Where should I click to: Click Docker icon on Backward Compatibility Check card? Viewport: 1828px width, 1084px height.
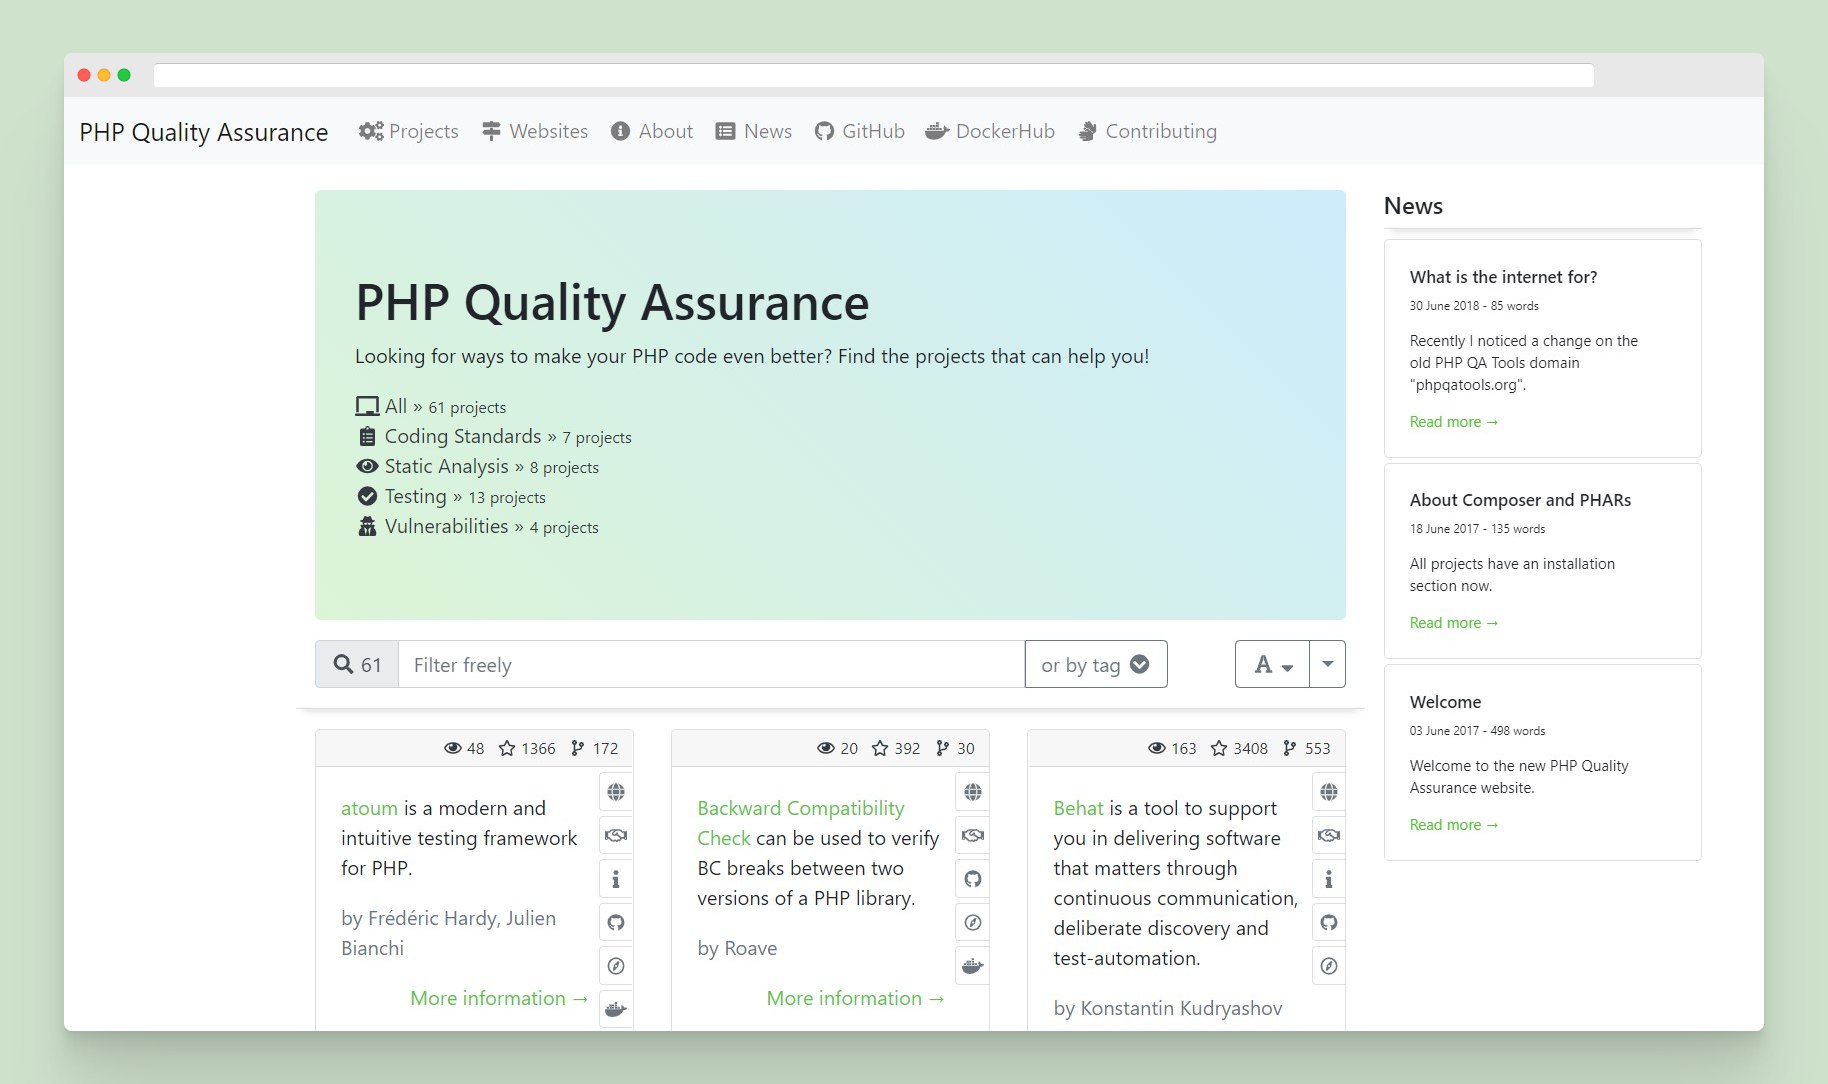click(972, 966)
